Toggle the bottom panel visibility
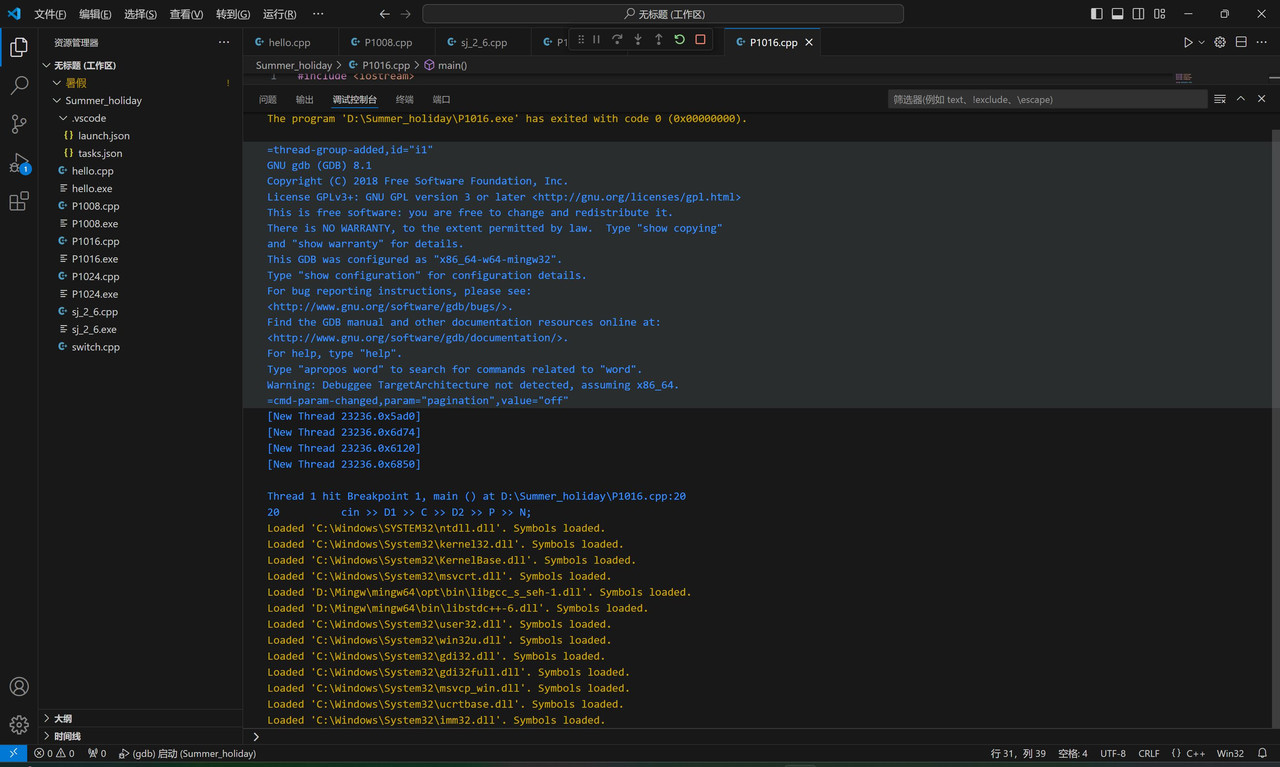Viewport: 1280px width, 767px height. click(1117, 14)
